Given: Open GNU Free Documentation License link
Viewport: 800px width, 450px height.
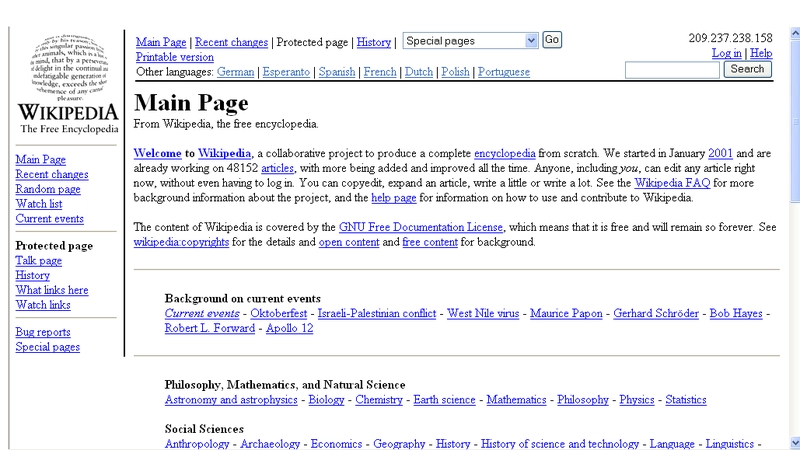Looking at the screenshot, I should coord(420,228).
